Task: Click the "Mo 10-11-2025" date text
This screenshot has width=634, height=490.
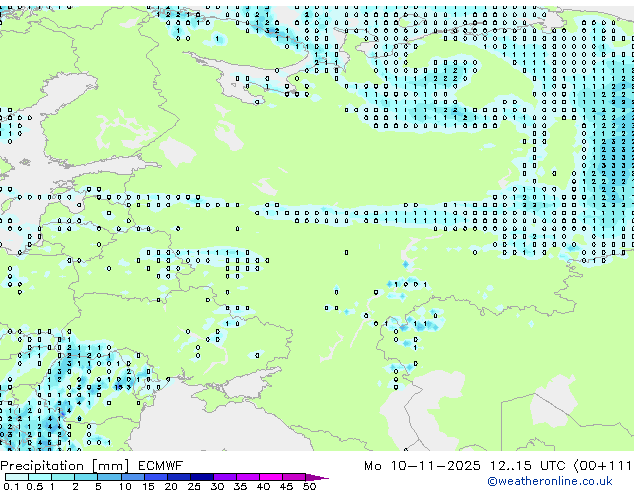Action: 422,466
